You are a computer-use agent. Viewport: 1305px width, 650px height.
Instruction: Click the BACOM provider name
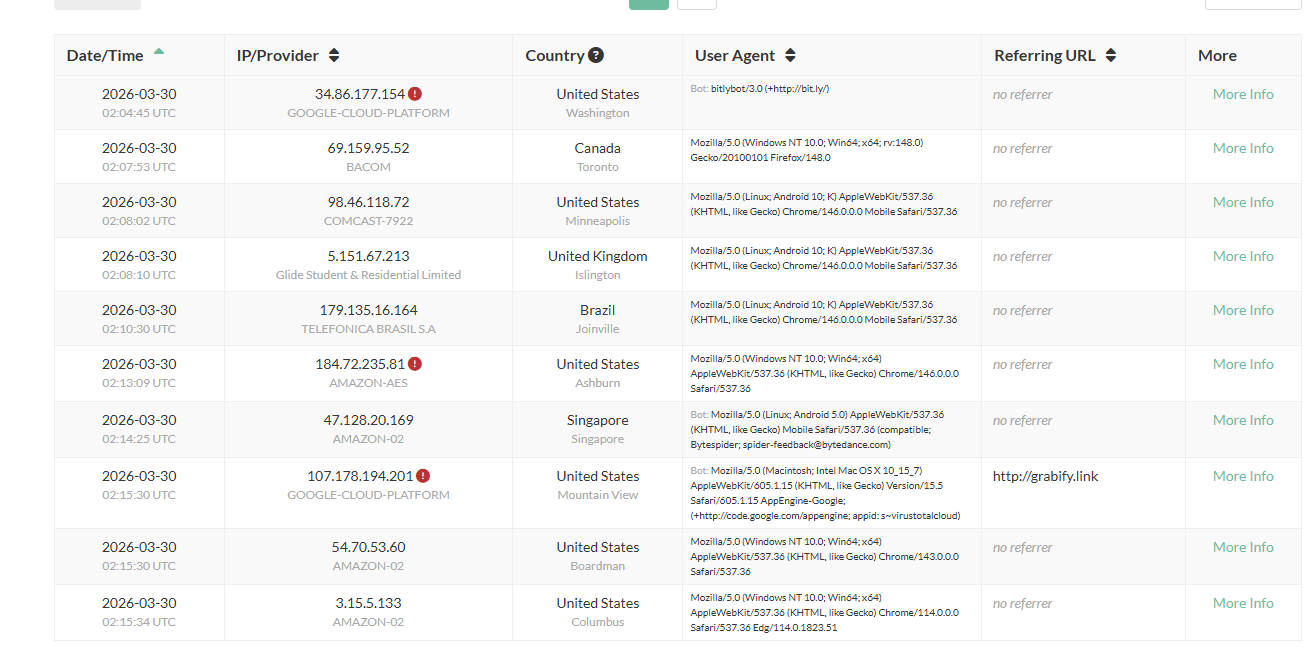coord(368,167)
